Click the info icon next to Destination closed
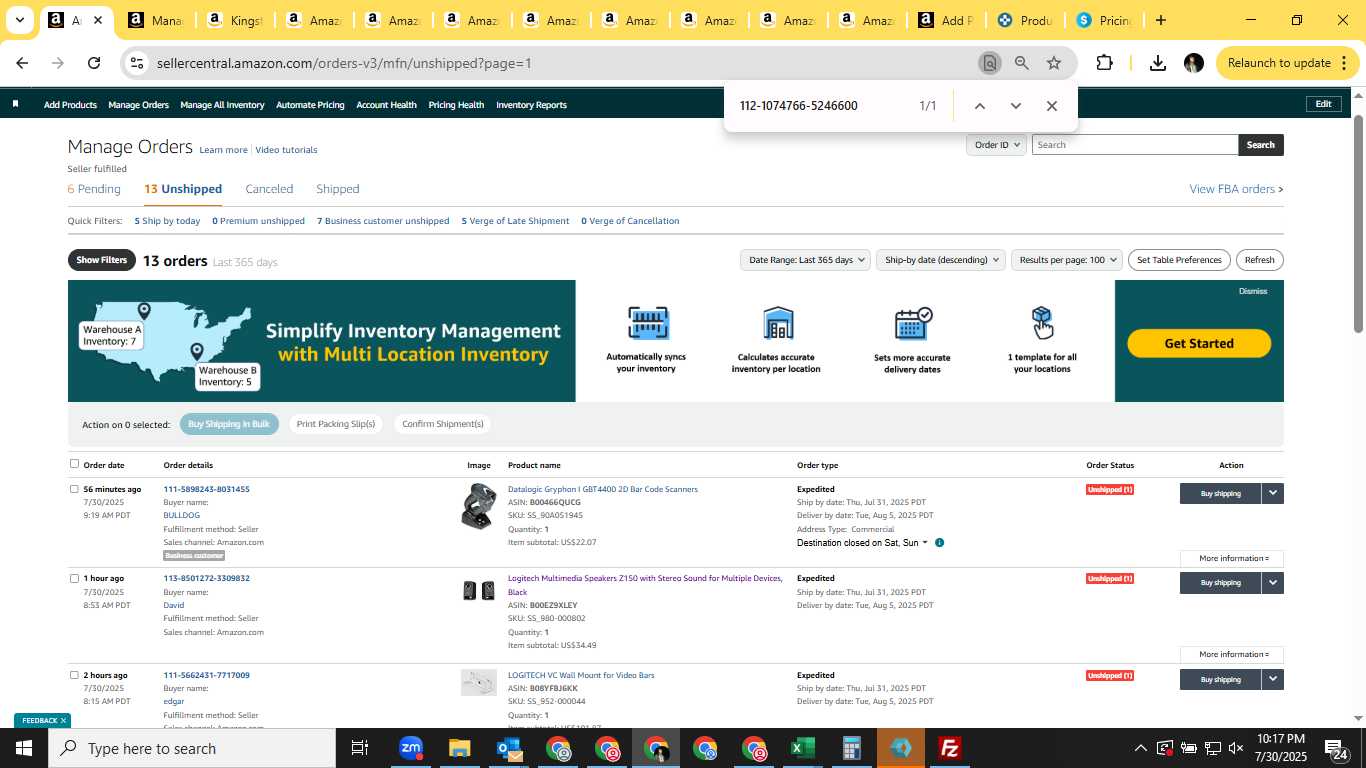 (x=939, y=543)
